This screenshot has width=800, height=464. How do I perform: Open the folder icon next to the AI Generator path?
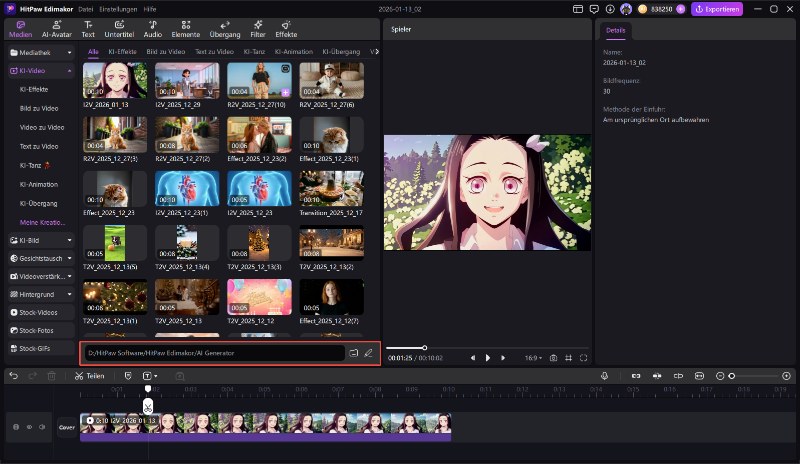pos(353,353)
